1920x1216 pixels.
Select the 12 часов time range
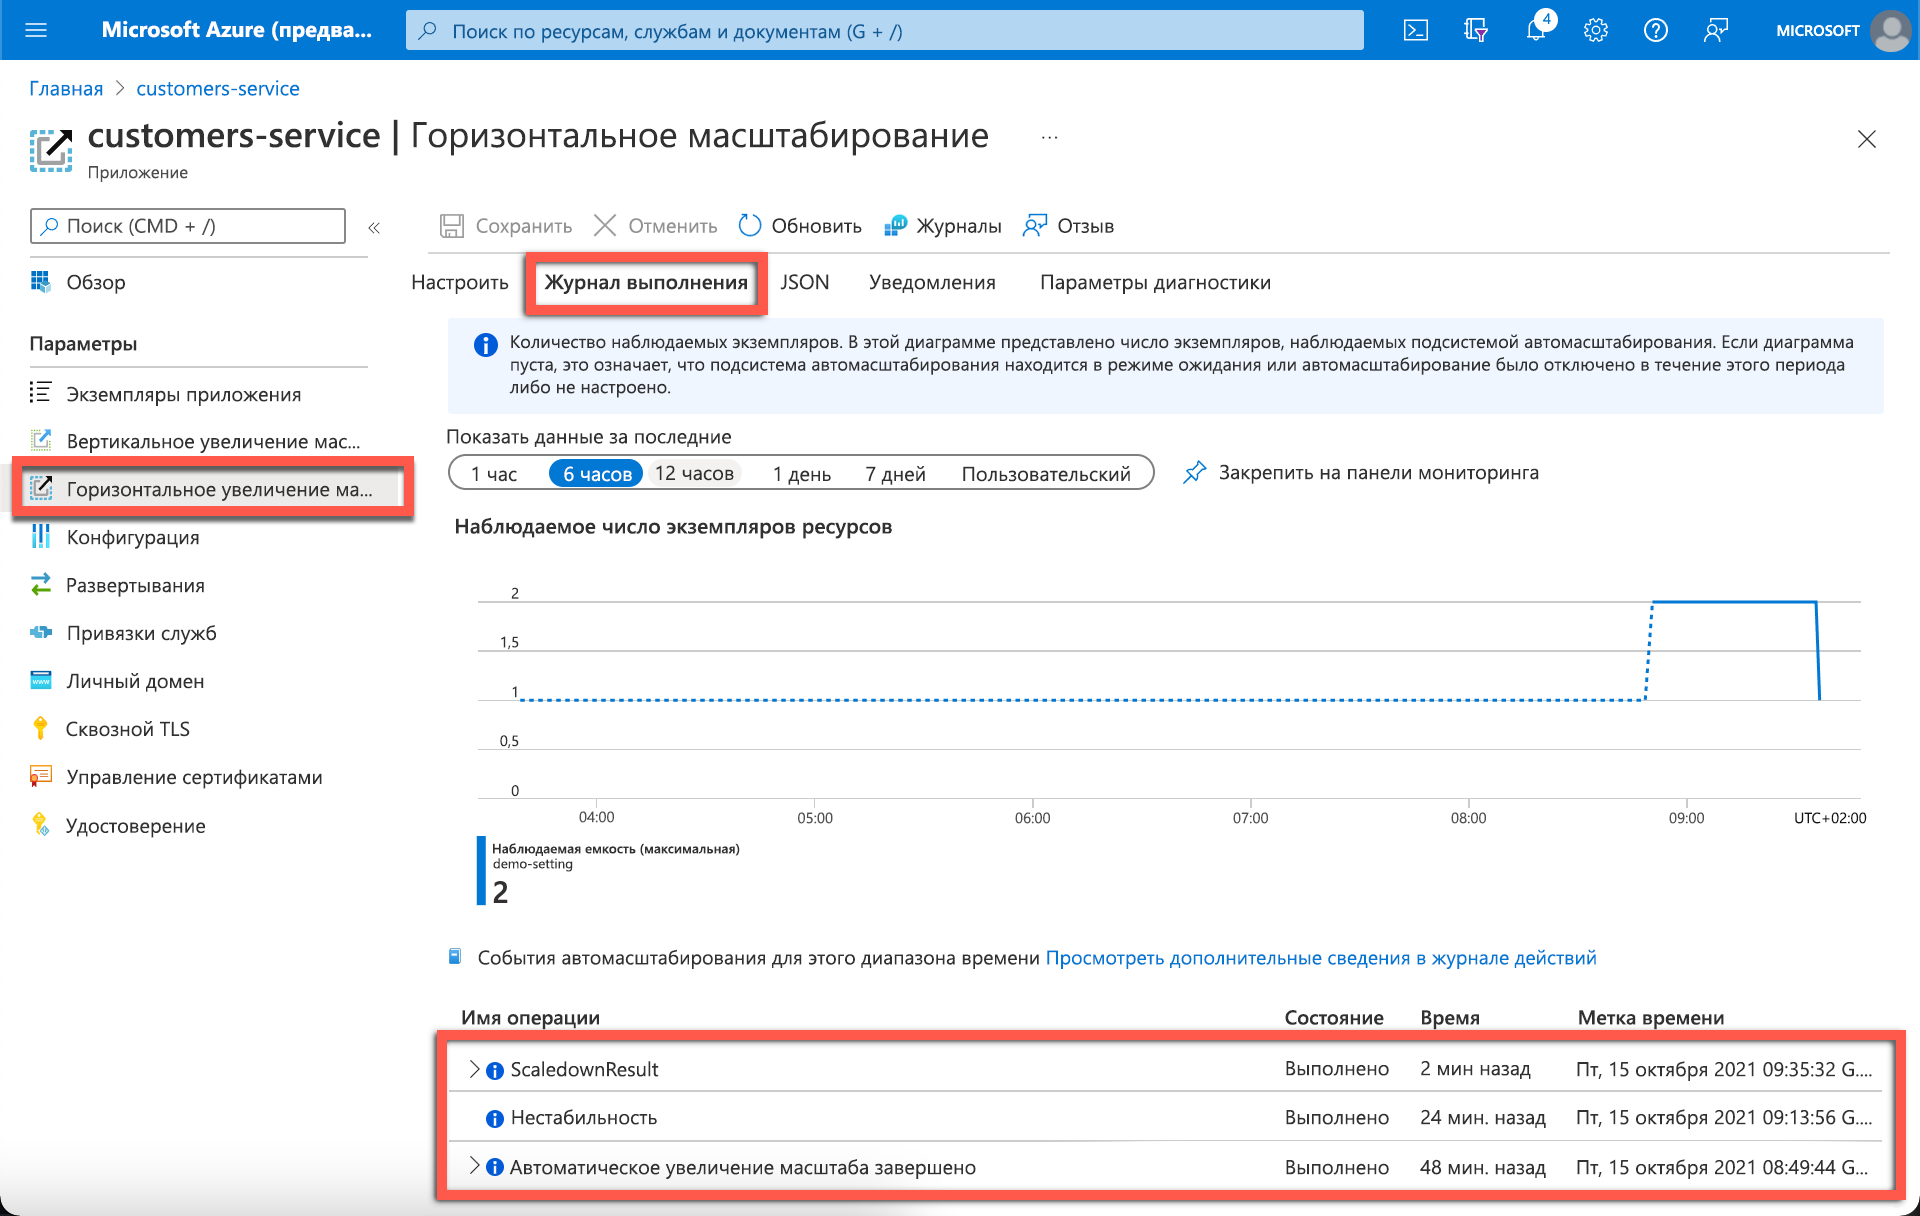click(x=694, y=474)
